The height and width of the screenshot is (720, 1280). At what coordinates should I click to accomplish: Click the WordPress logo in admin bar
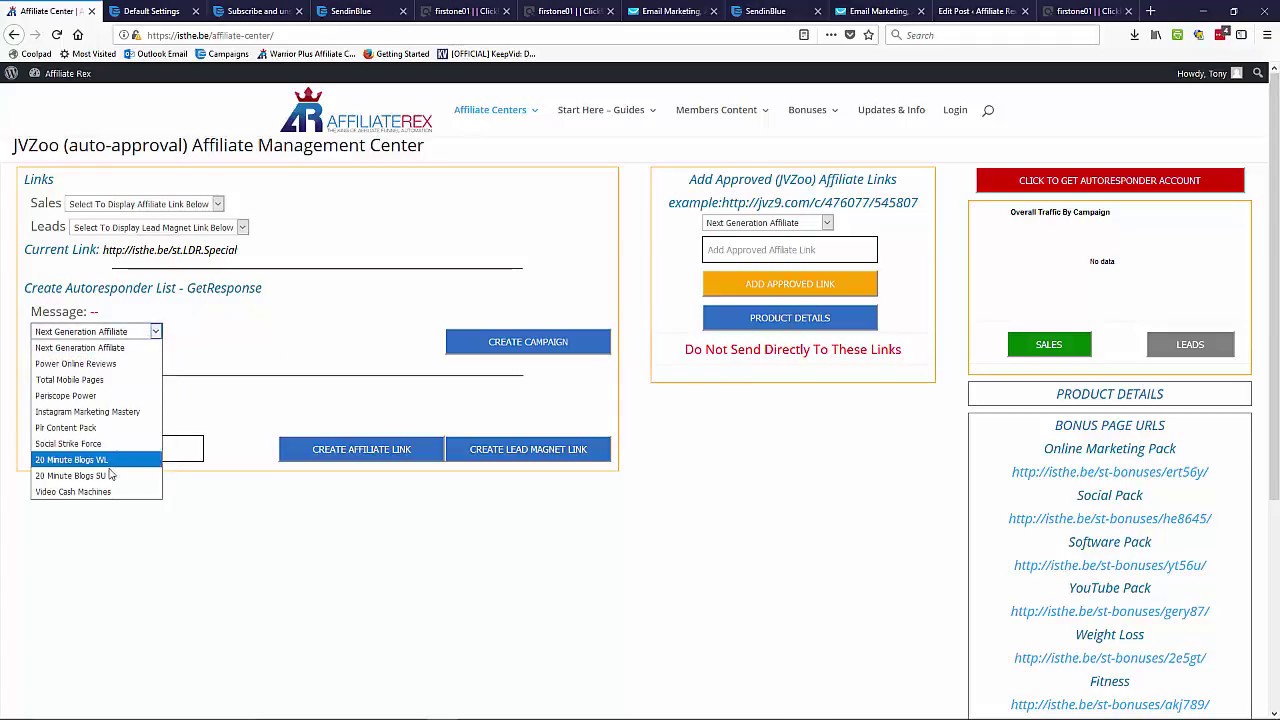[x=11, y=73]
